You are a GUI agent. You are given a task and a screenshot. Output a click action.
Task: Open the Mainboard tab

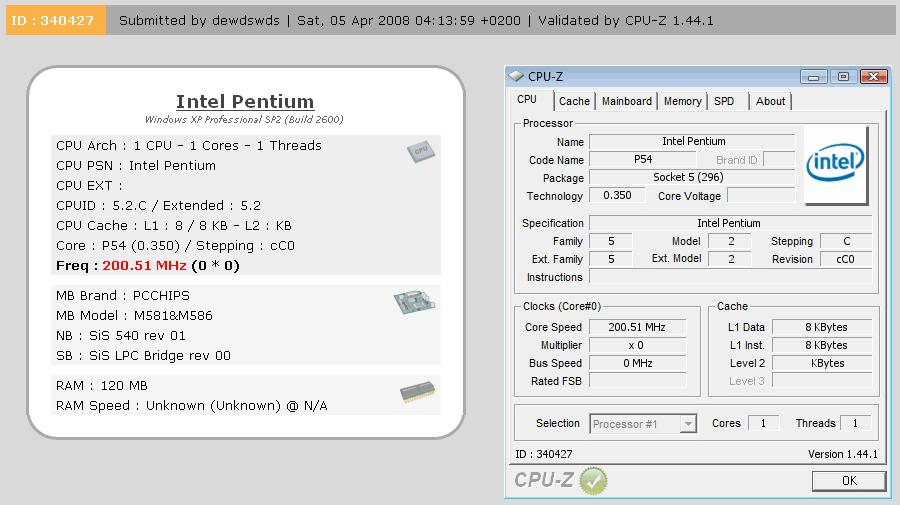(x=627, y=102)
